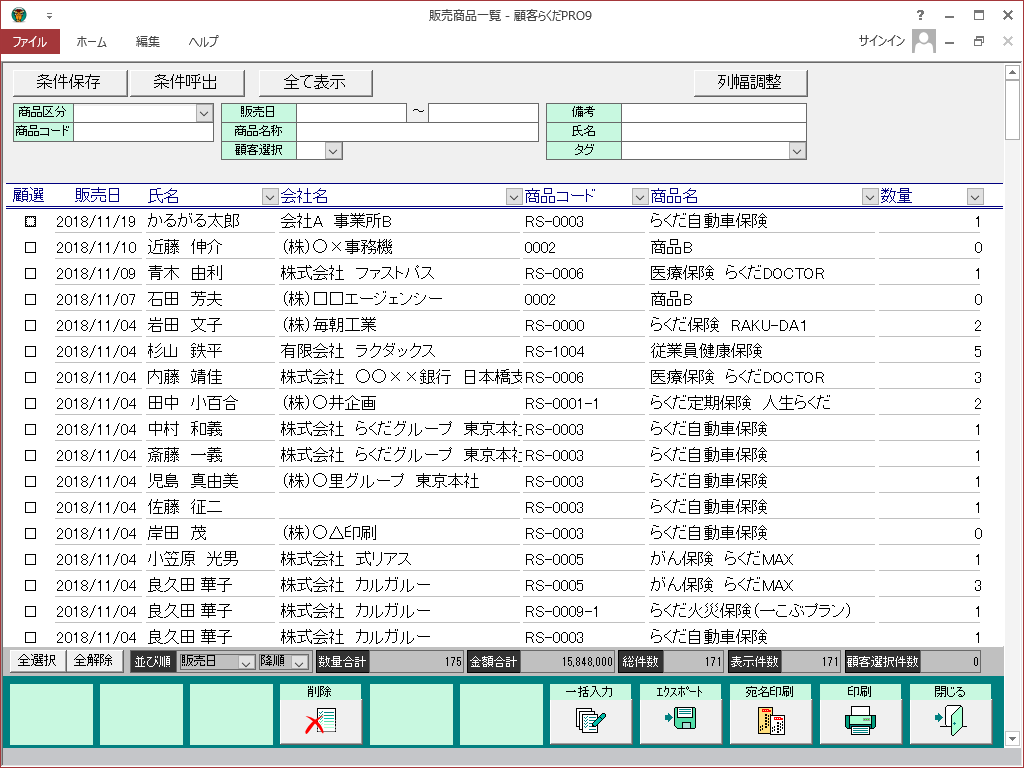Click product code RS-1004 cell

(583, 351)
